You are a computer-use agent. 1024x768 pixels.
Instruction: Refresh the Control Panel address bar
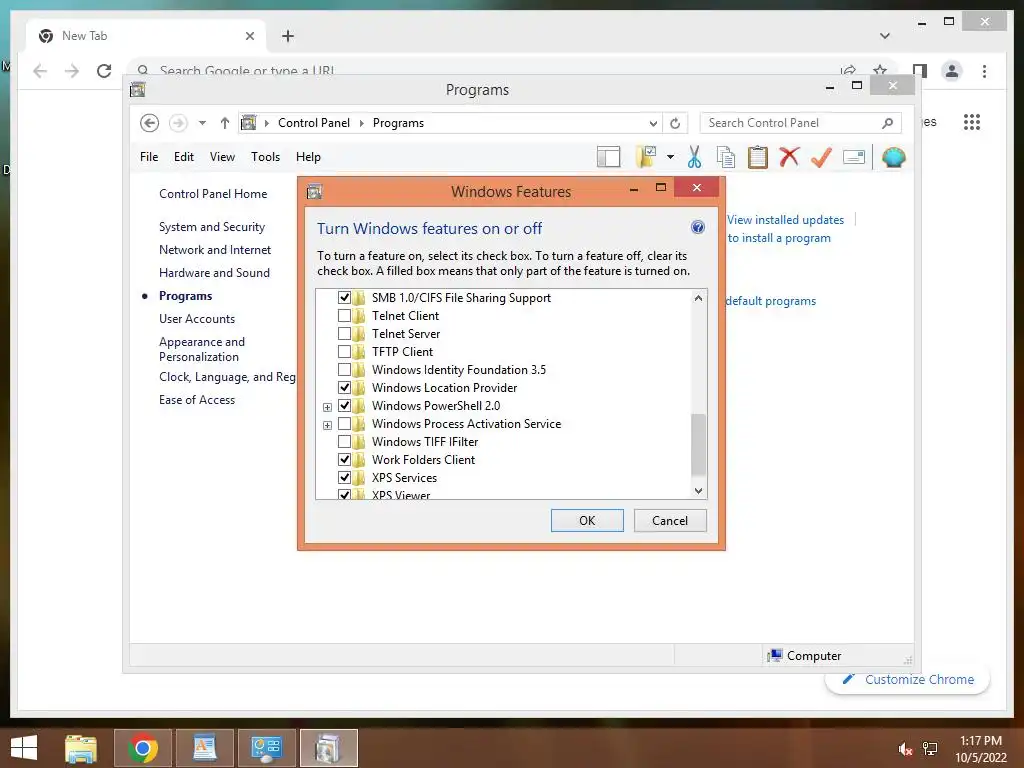click(x=675, y=123)
